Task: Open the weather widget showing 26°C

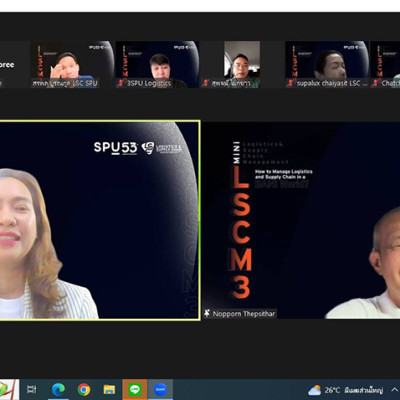Action: pyautogui.click(x=345, y=390)
